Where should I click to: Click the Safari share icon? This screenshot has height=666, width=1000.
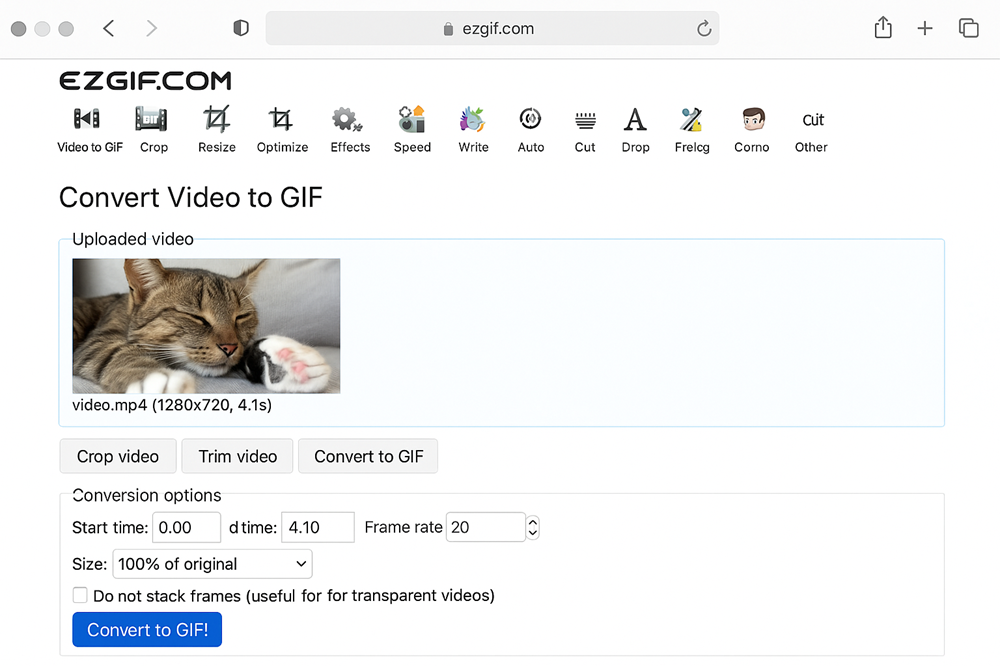(x=883, y=29)
